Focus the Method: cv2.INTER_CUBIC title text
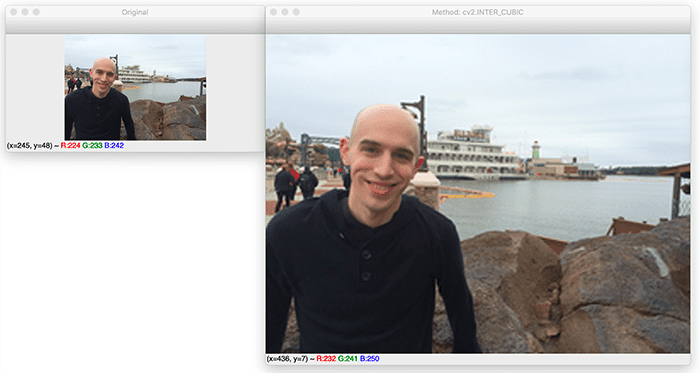Viewport: 700px width, 373px height. [x=477, y=12]
